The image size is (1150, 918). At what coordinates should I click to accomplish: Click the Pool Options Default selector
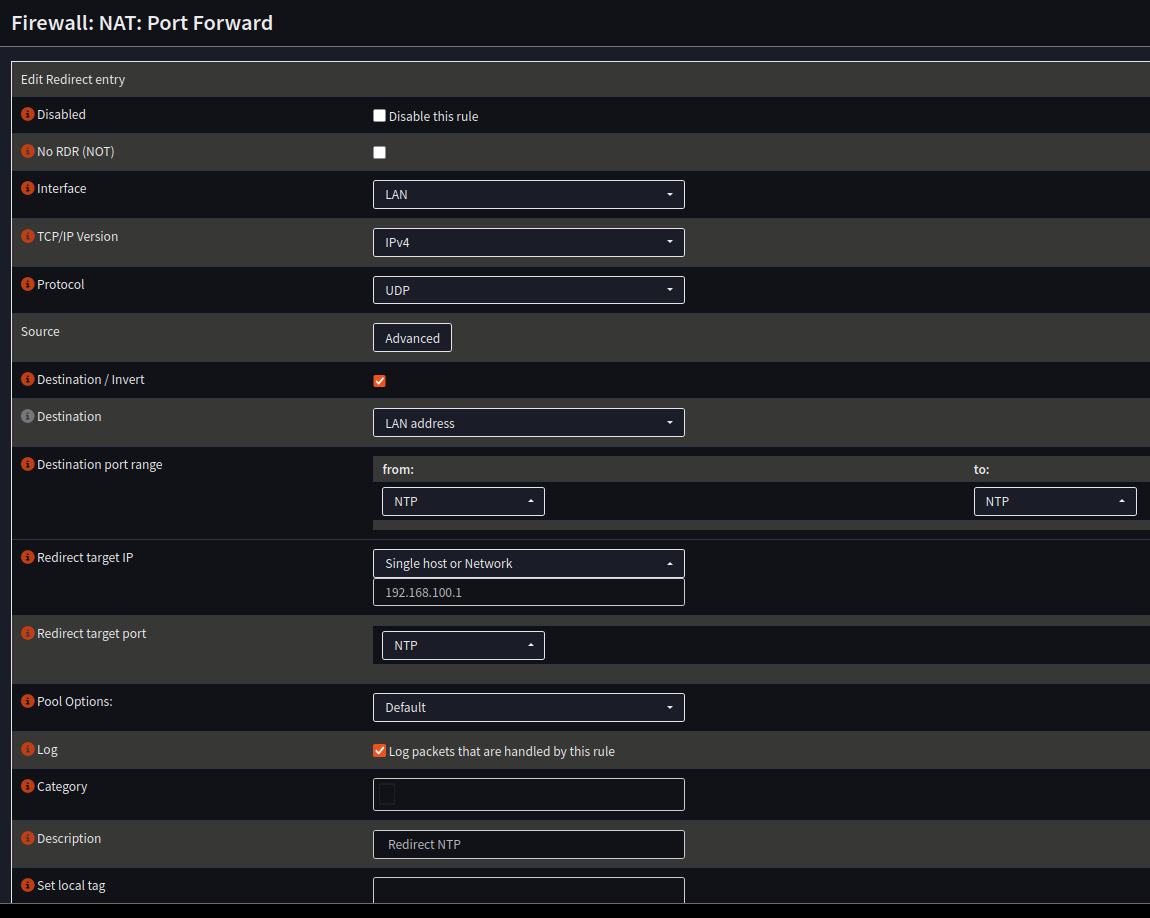[528, 707]
